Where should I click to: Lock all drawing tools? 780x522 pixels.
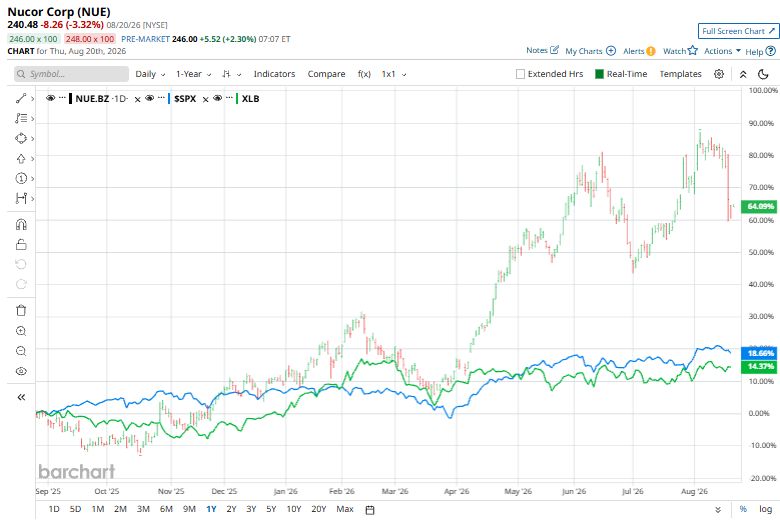[21, 244]
